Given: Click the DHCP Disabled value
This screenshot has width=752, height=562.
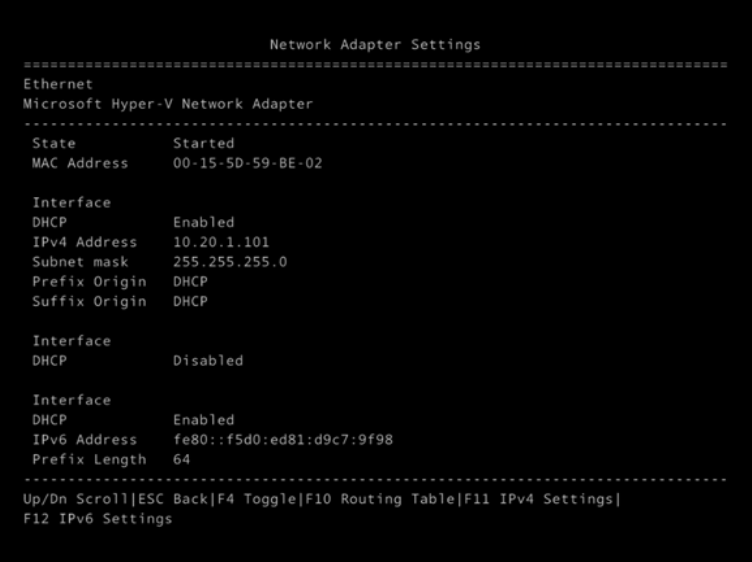Looking at the screenshot, I should pos(207,360).
